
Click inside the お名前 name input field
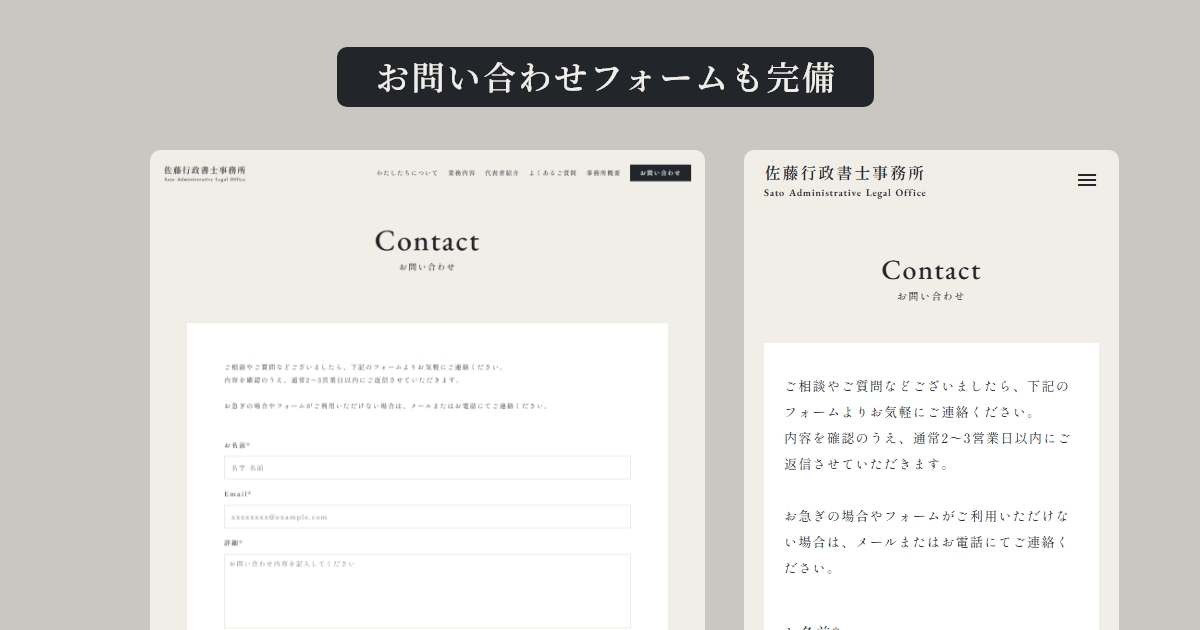[x=427, y=467]
